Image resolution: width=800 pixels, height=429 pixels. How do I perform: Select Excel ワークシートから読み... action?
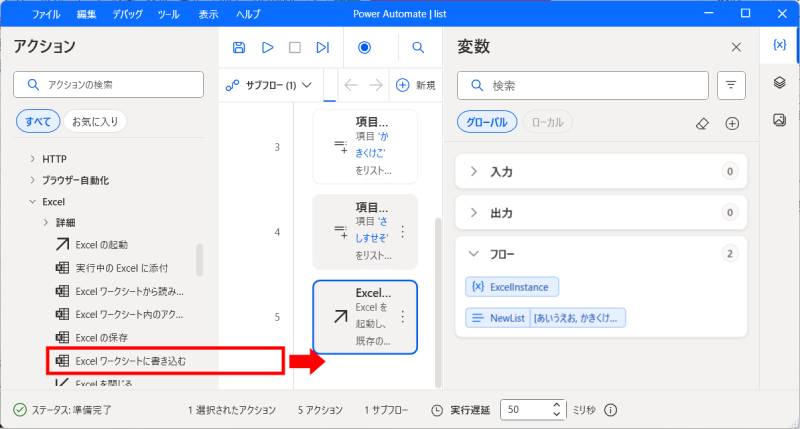coord(120,292)
